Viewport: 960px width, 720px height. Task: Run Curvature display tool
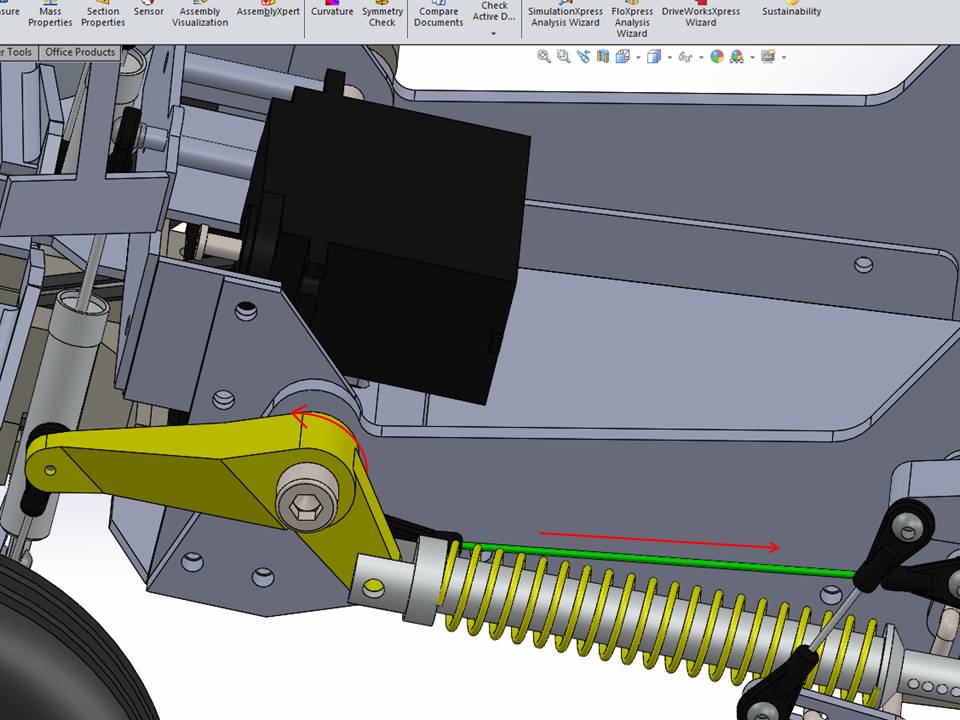332,9
